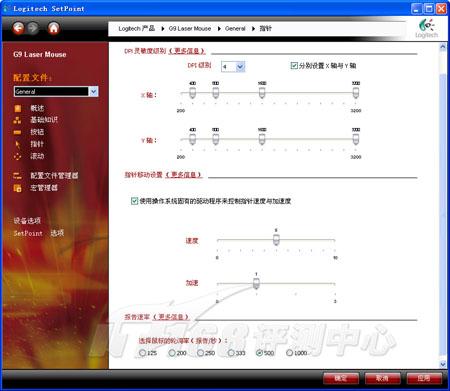Select the 滚动 scrolling sidebar icon
Viewport: 450px width, 391px height.
click(17, 156)
